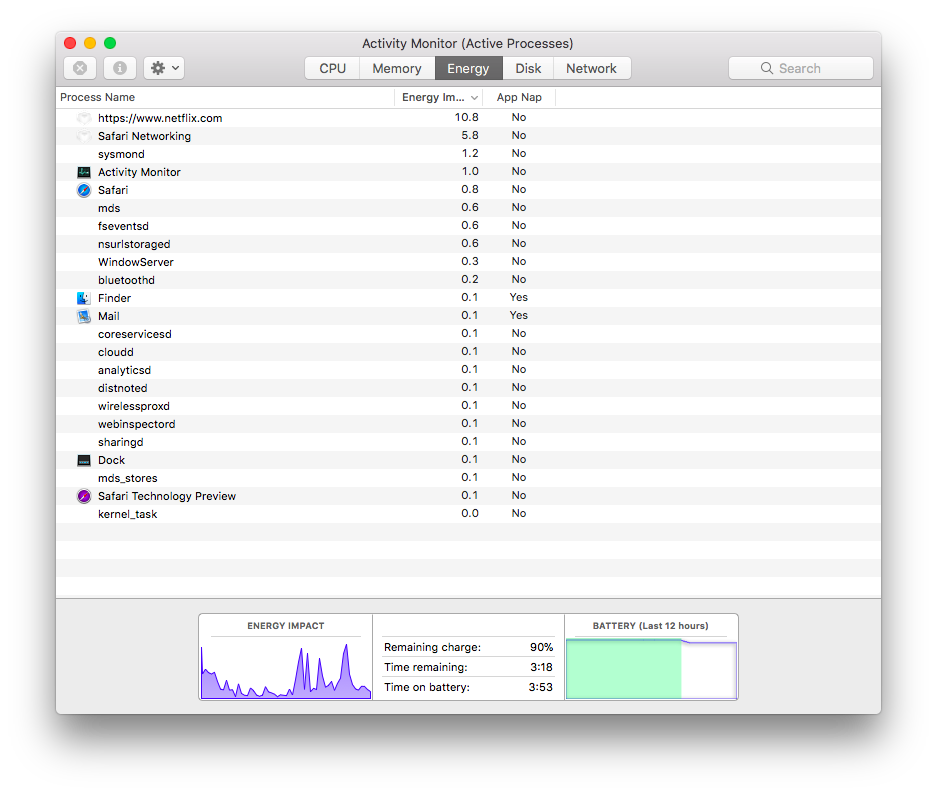Click the netflix.com process placeholder icon
The image size is (937, 794).
tap(84, 118)
